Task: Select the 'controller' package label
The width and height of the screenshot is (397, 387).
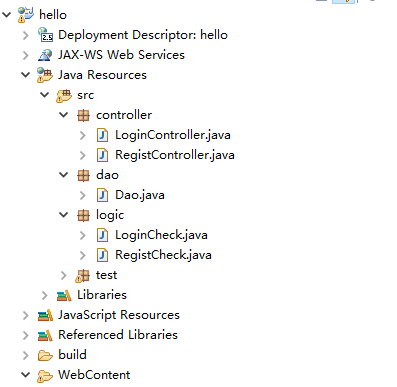Action: [124, 115]
